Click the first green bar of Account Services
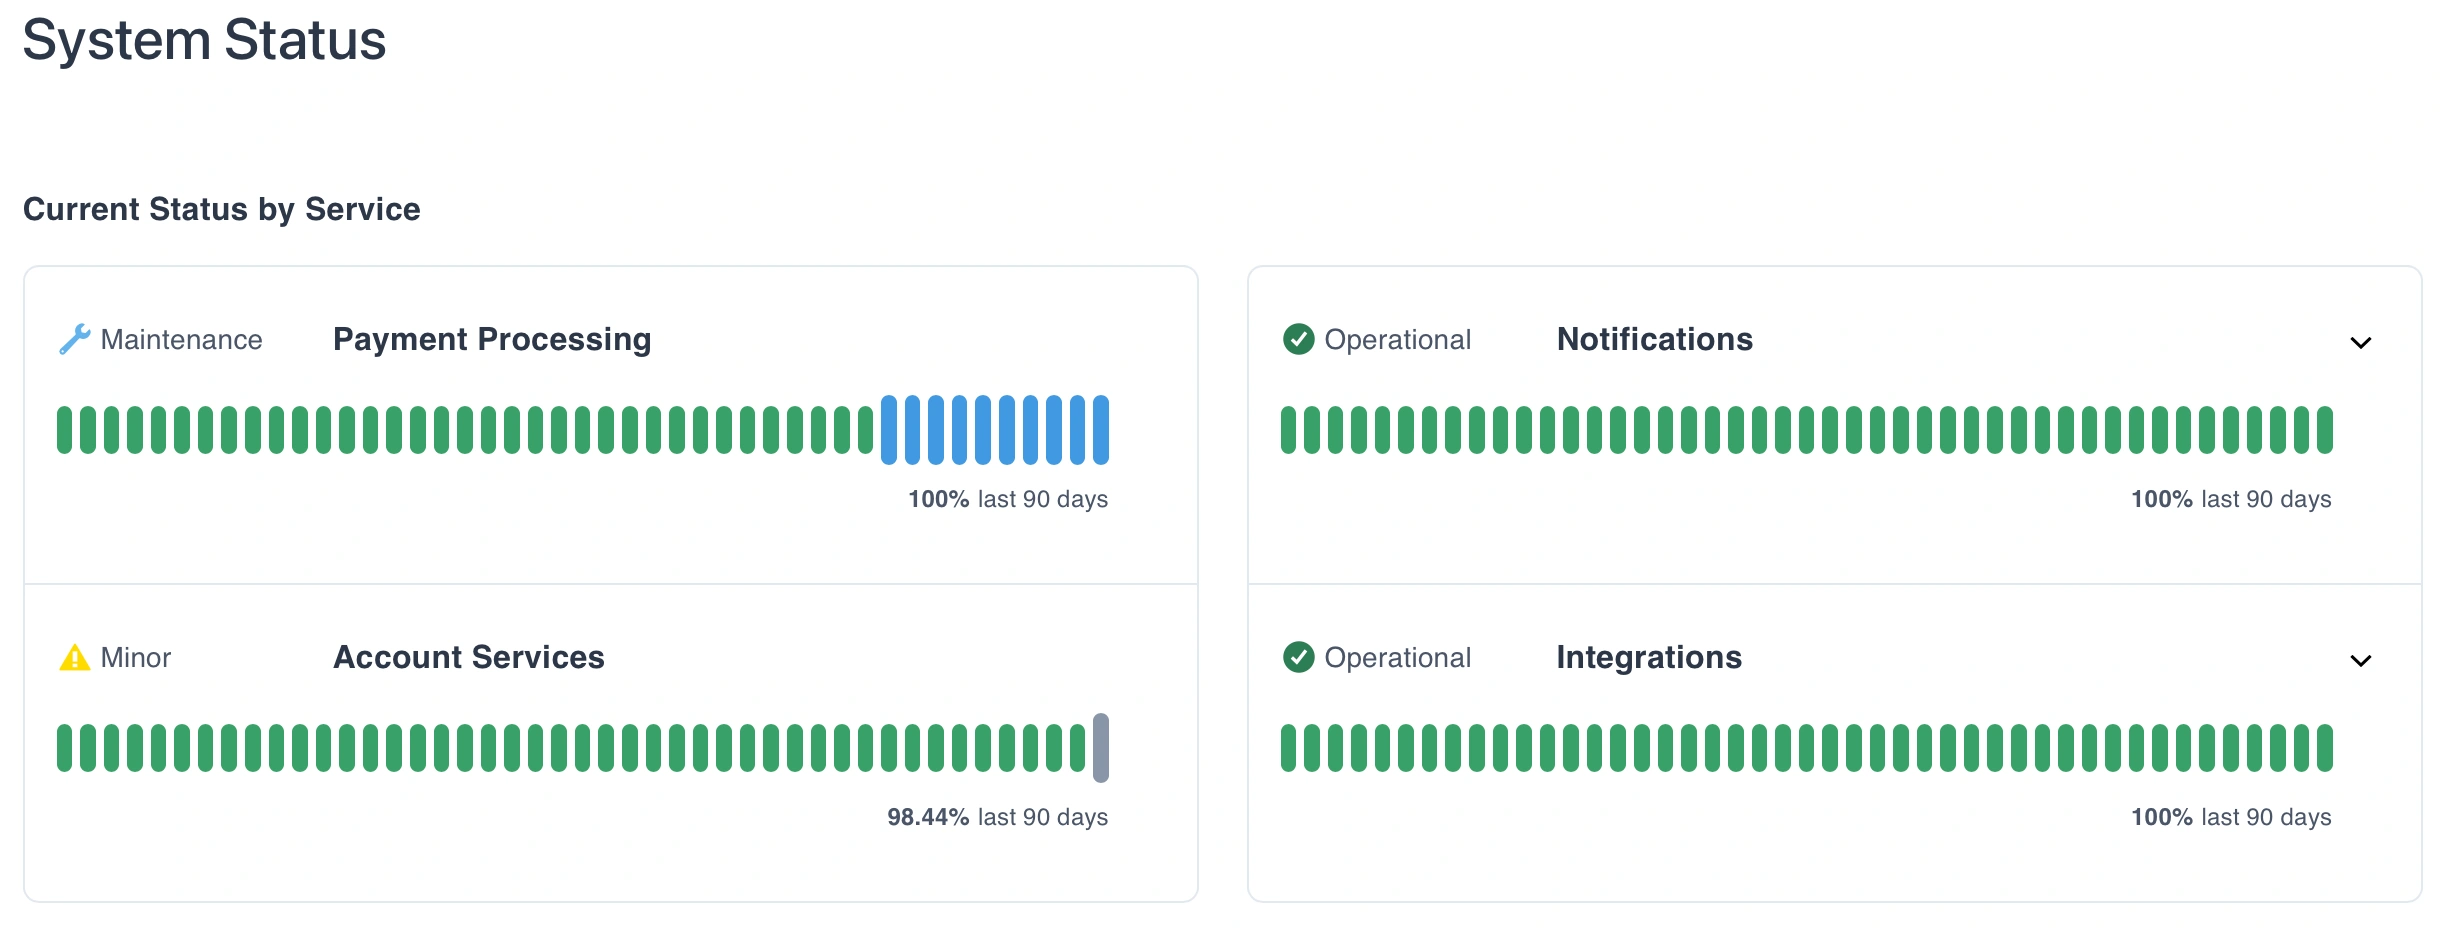This screenshot has width=2446, height=928. point(65,748)
